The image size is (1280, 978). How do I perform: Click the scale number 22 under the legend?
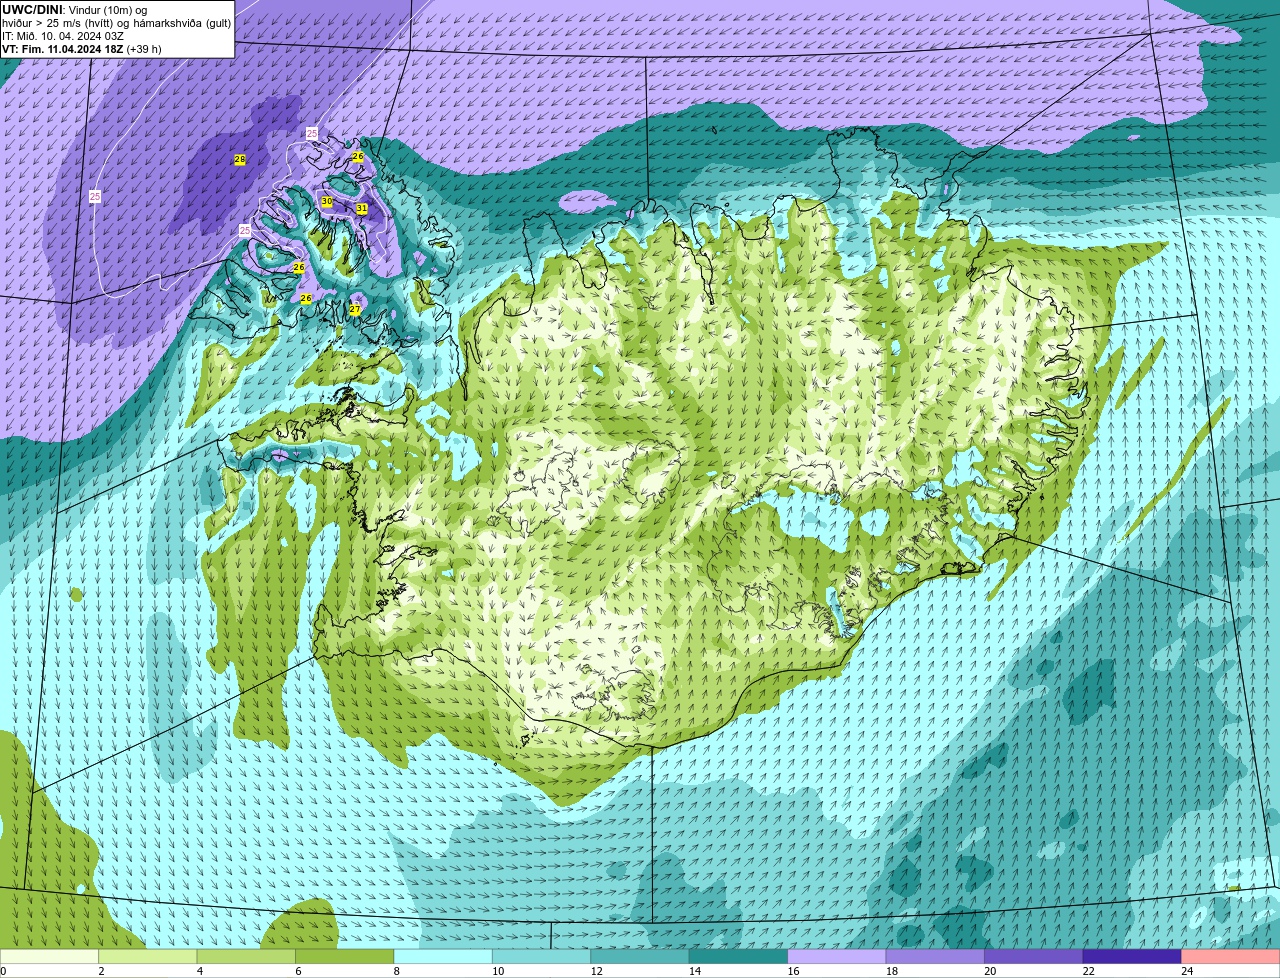1088,971
